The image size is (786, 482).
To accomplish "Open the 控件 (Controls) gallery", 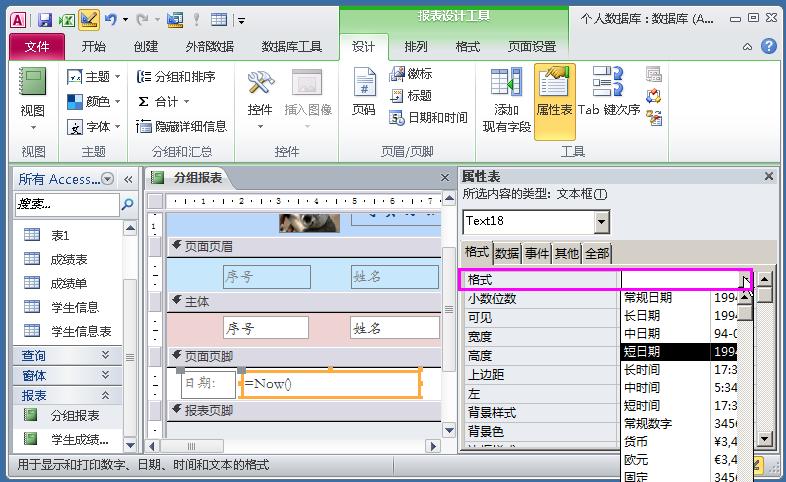I will (x=260, y=99).
